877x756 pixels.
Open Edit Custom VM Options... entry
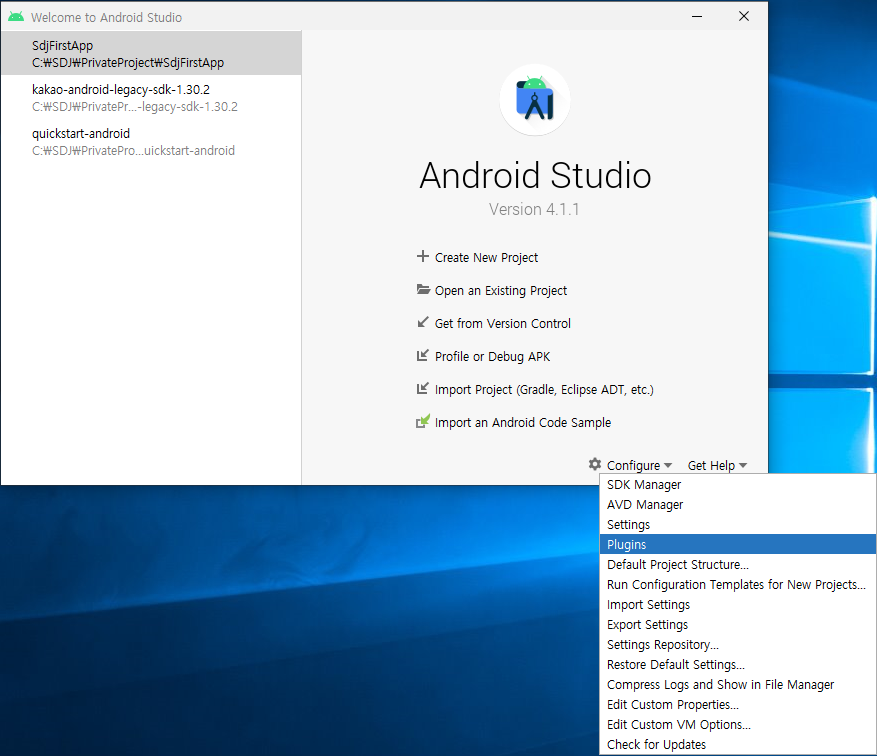(738, 725)
